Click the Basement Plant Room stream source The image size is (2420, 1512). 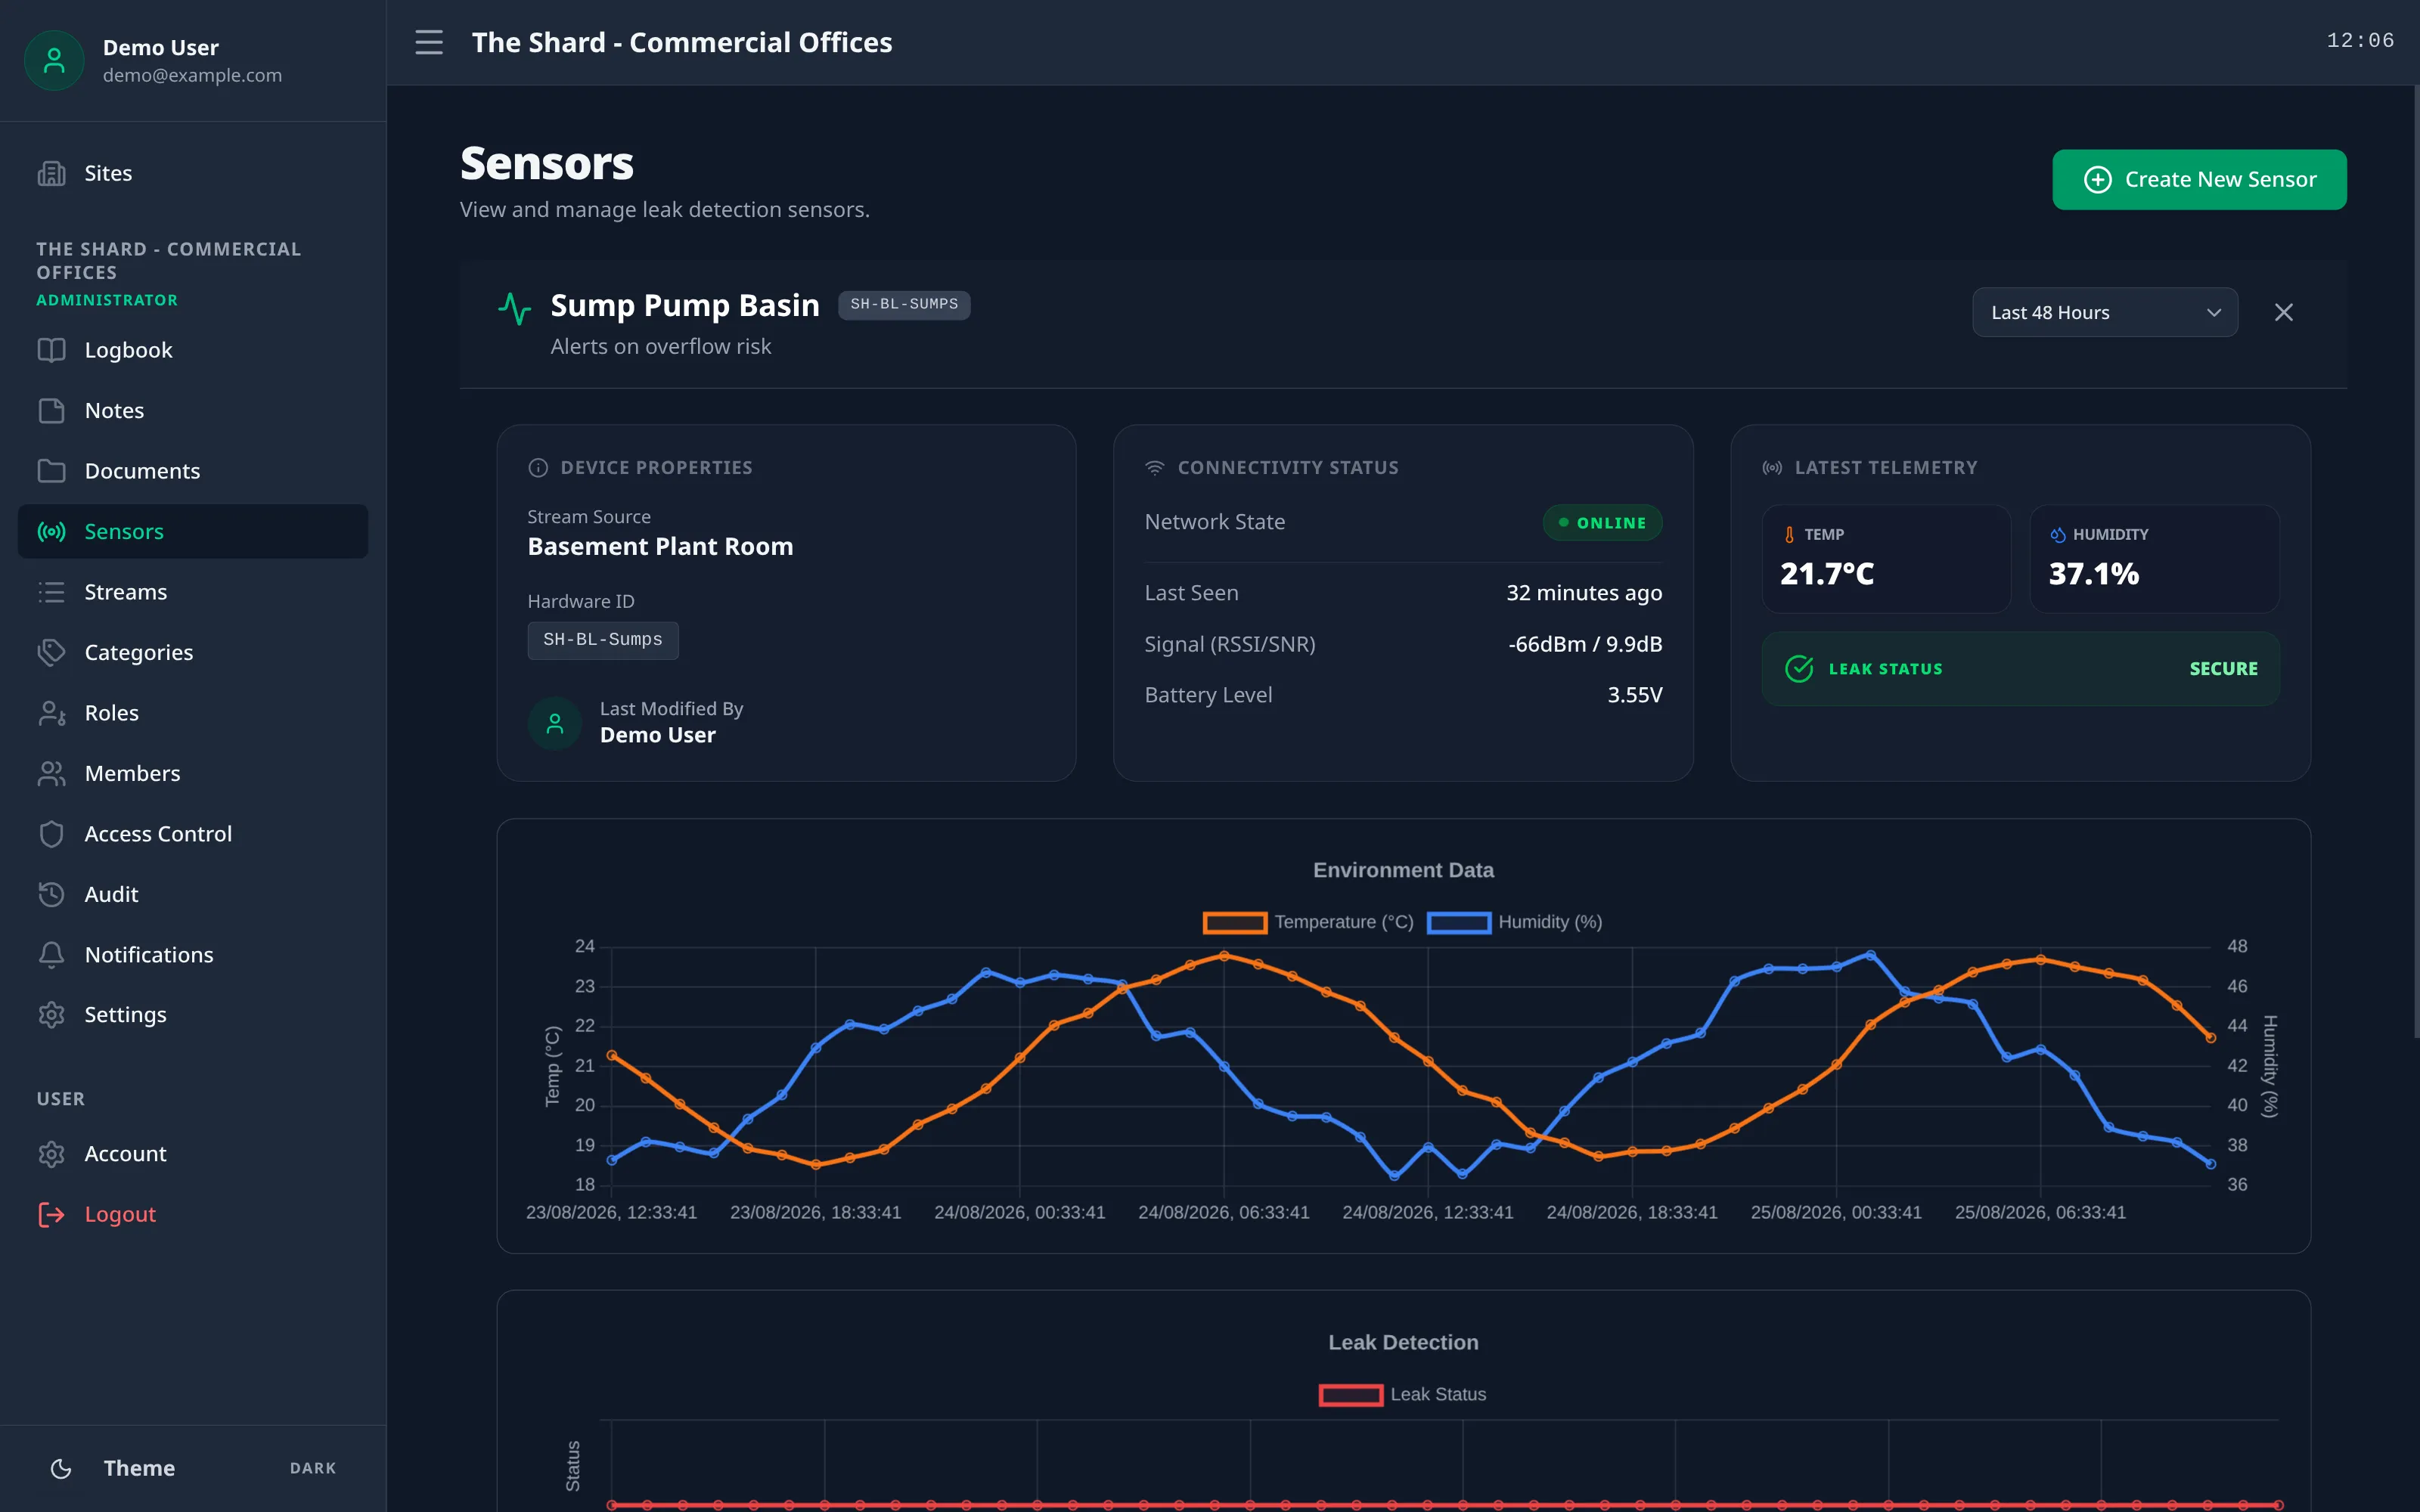click(660, 547)
